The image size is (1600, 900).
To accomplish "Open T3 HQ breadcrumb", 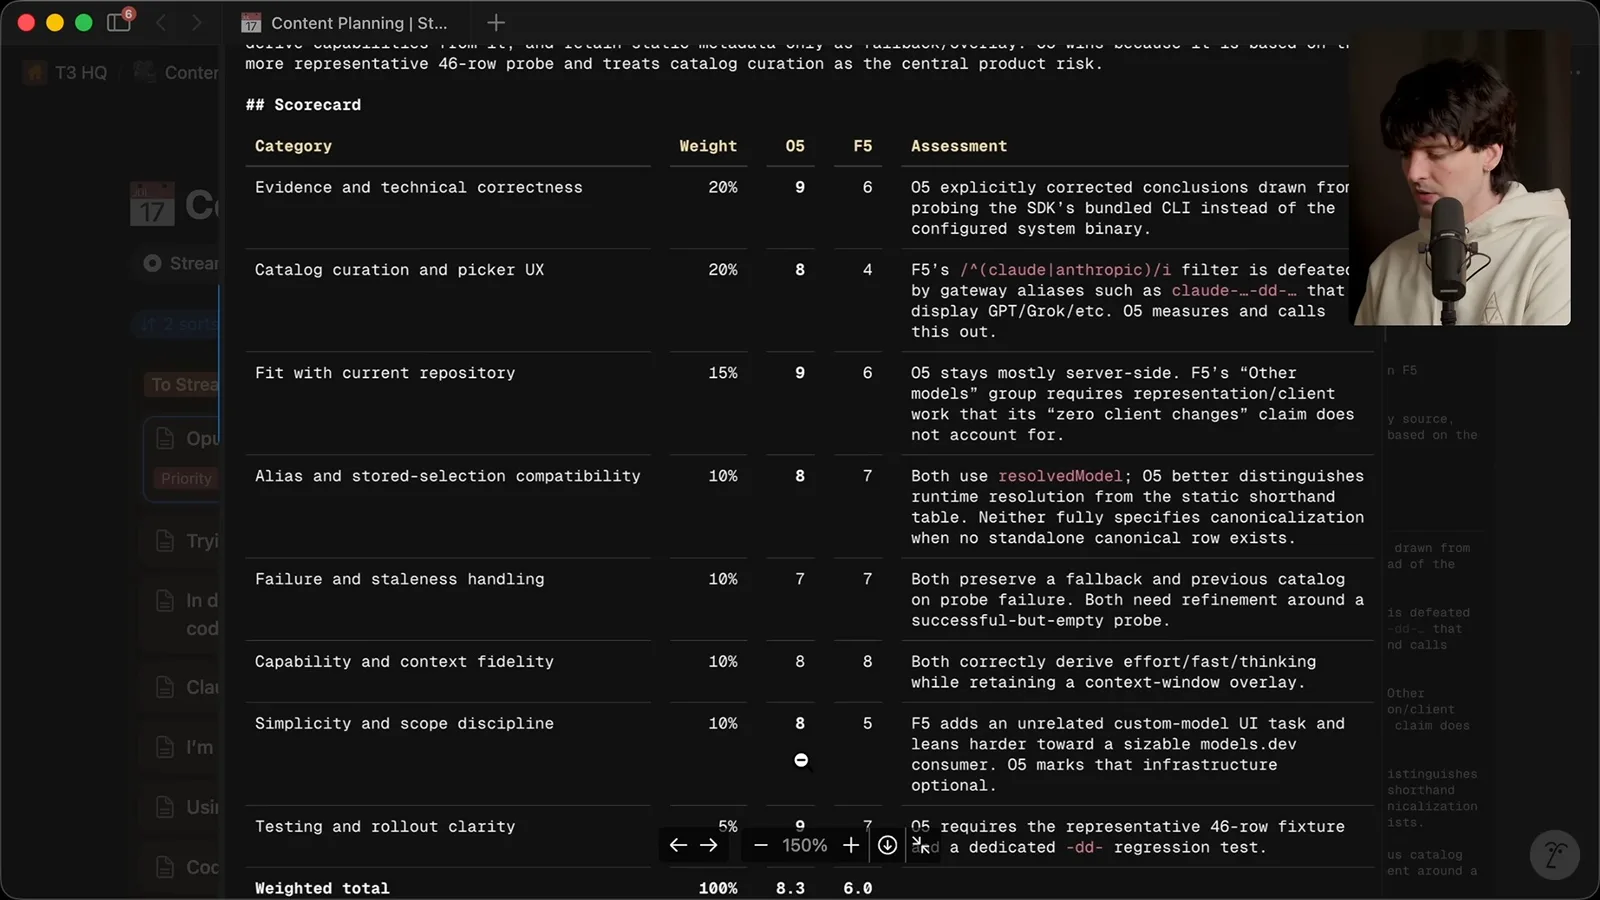I will 81,72.
